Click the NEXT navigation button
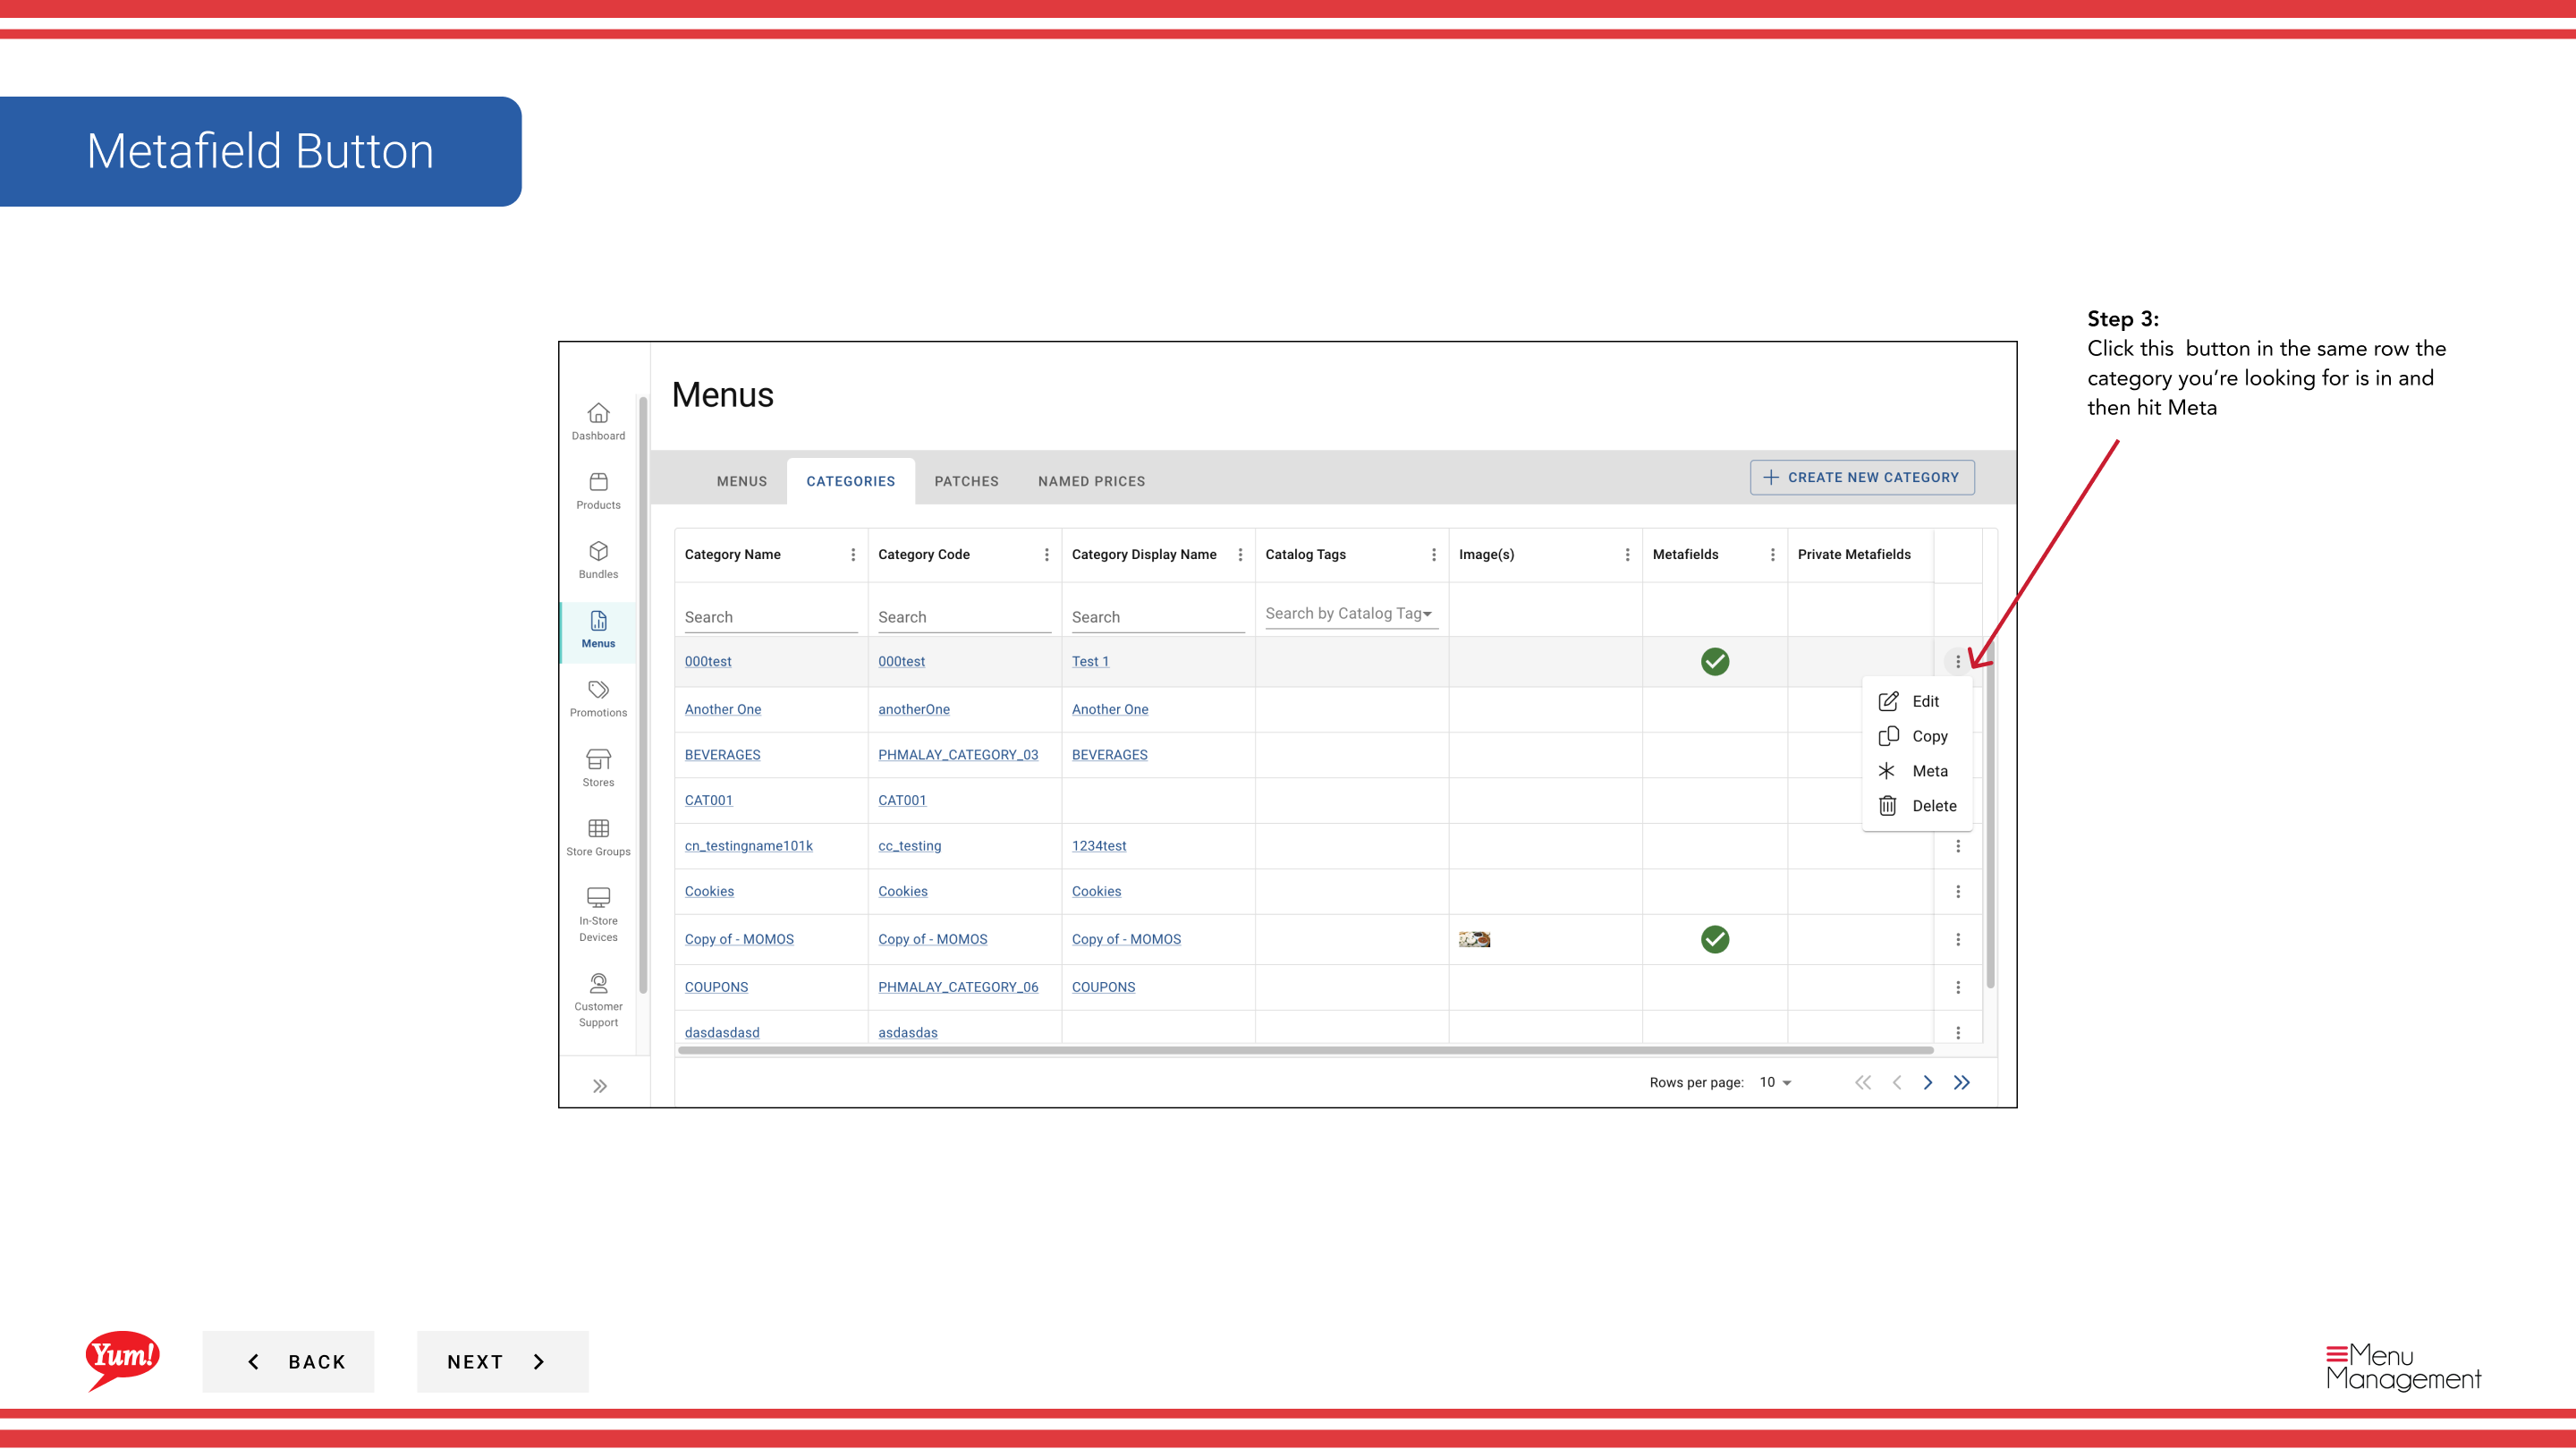Screen dimensions: 2576x1449 click(502, 1361)
